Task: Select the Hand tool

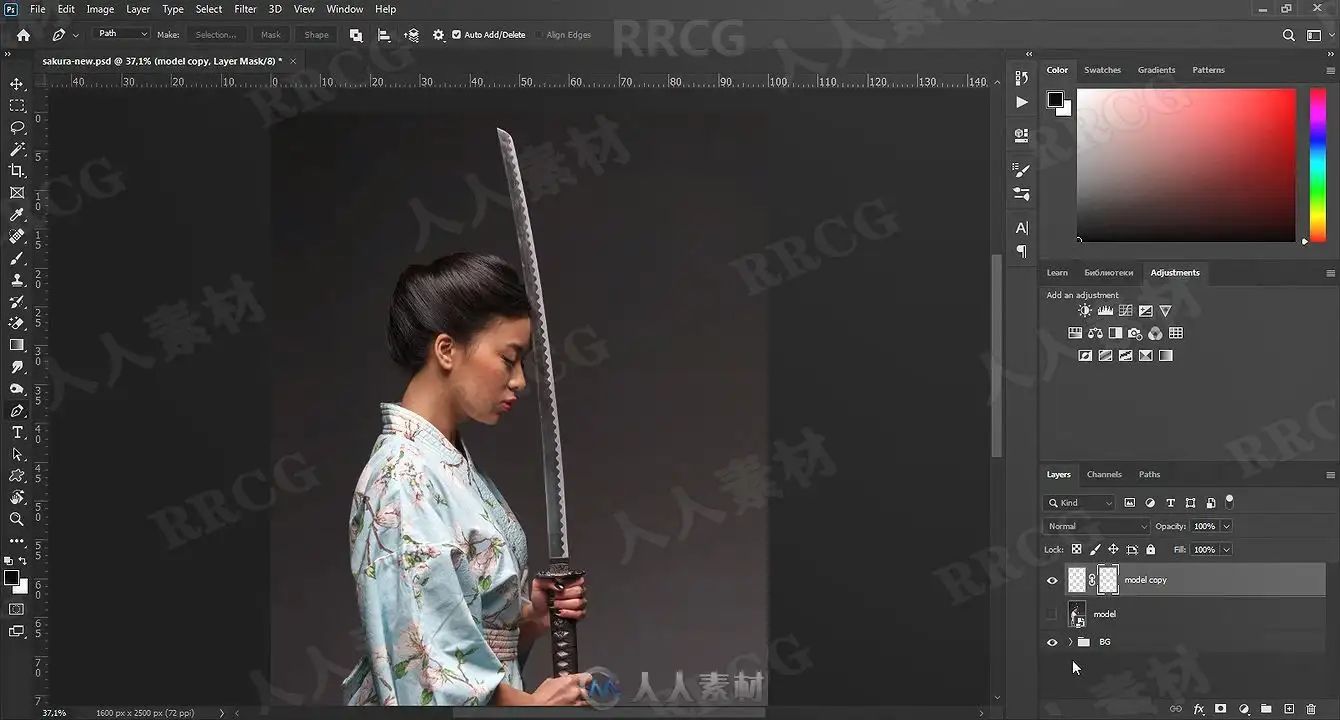Action: tap(17, 497)
